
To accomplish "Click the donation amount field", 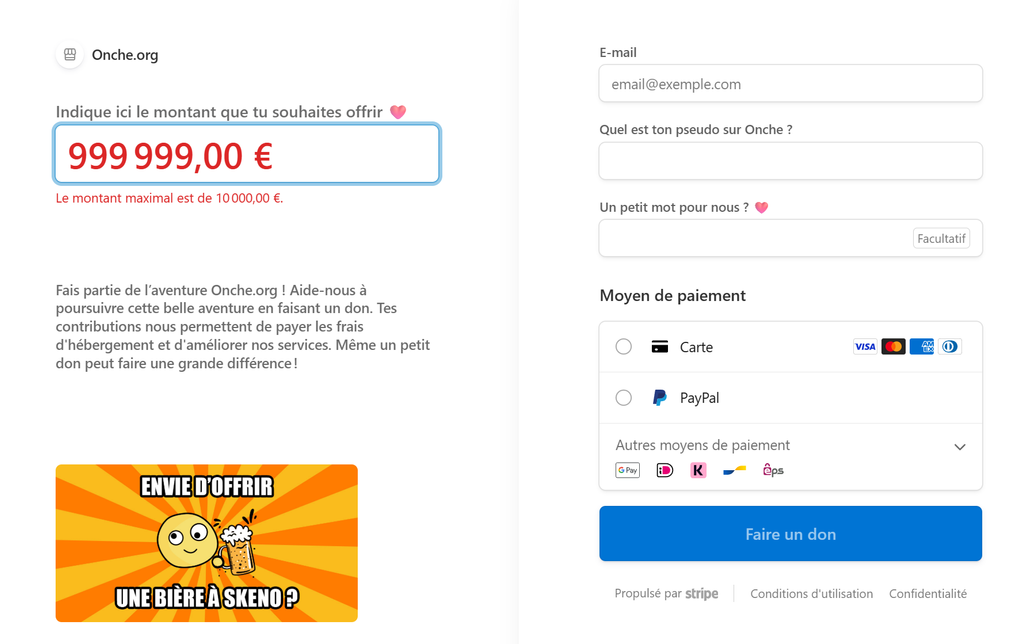I will pos(247,155).
